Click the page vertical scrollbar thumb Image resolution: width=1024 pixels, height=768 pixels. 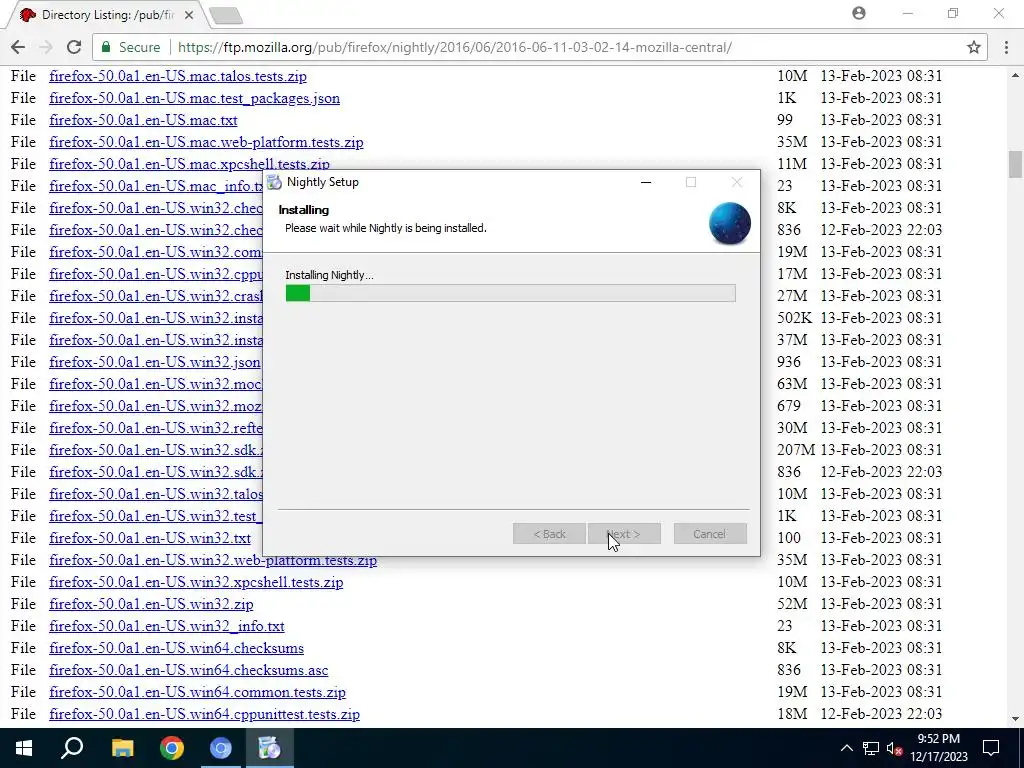[1015, 164]
